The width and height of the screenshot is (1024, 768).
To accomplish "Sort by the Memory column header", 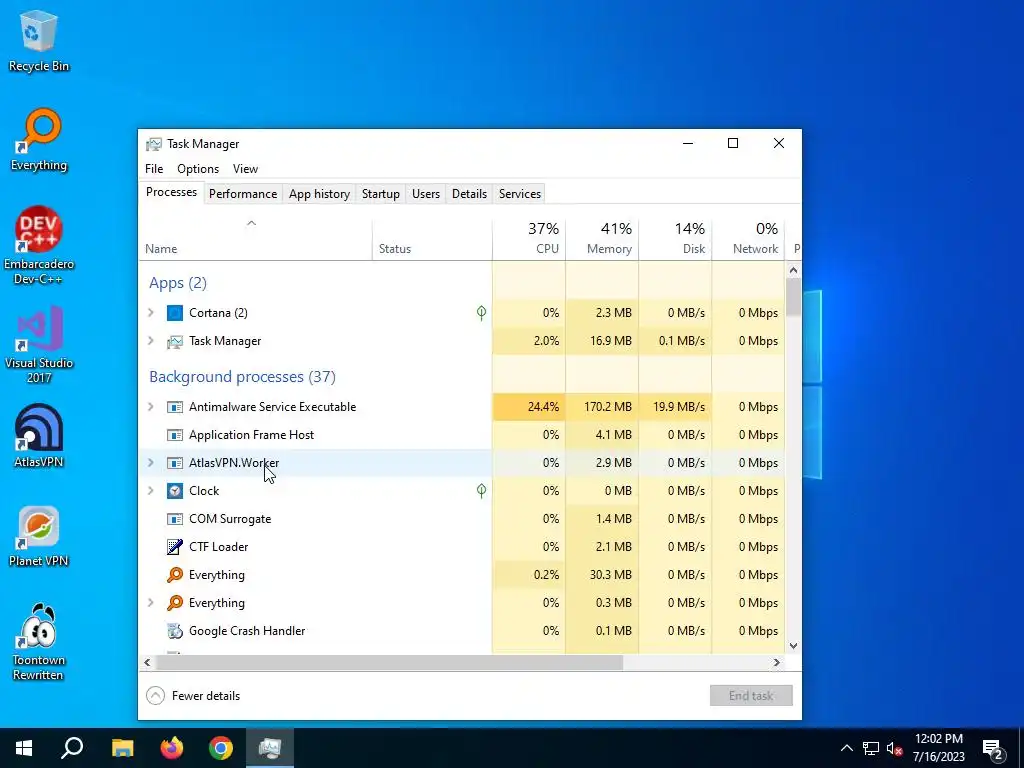I will [602, 239].
